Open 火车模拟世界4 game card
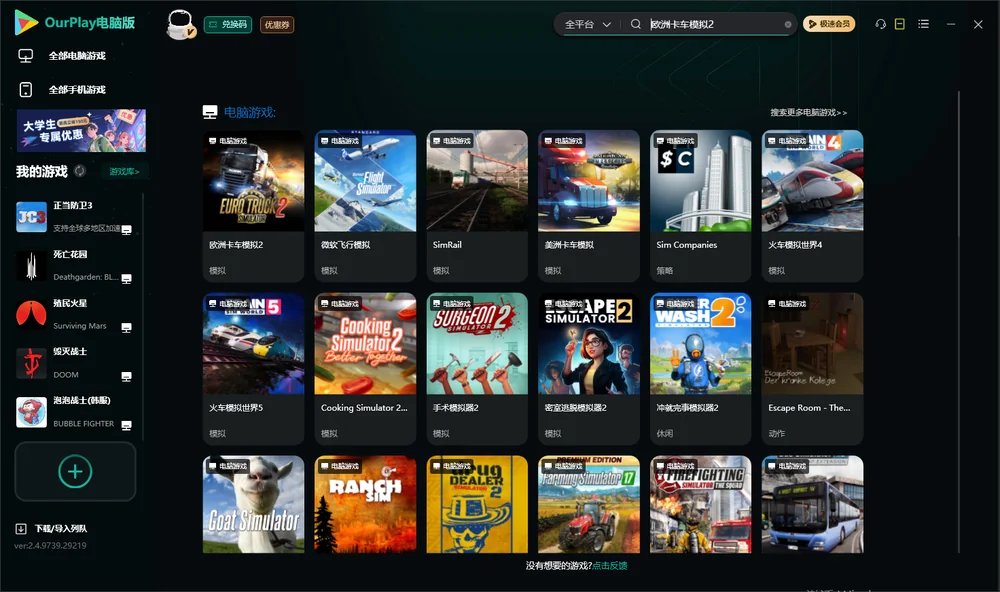Image resolution: width=1000 pixels, height=592 pixels. (x=812, y=205)
